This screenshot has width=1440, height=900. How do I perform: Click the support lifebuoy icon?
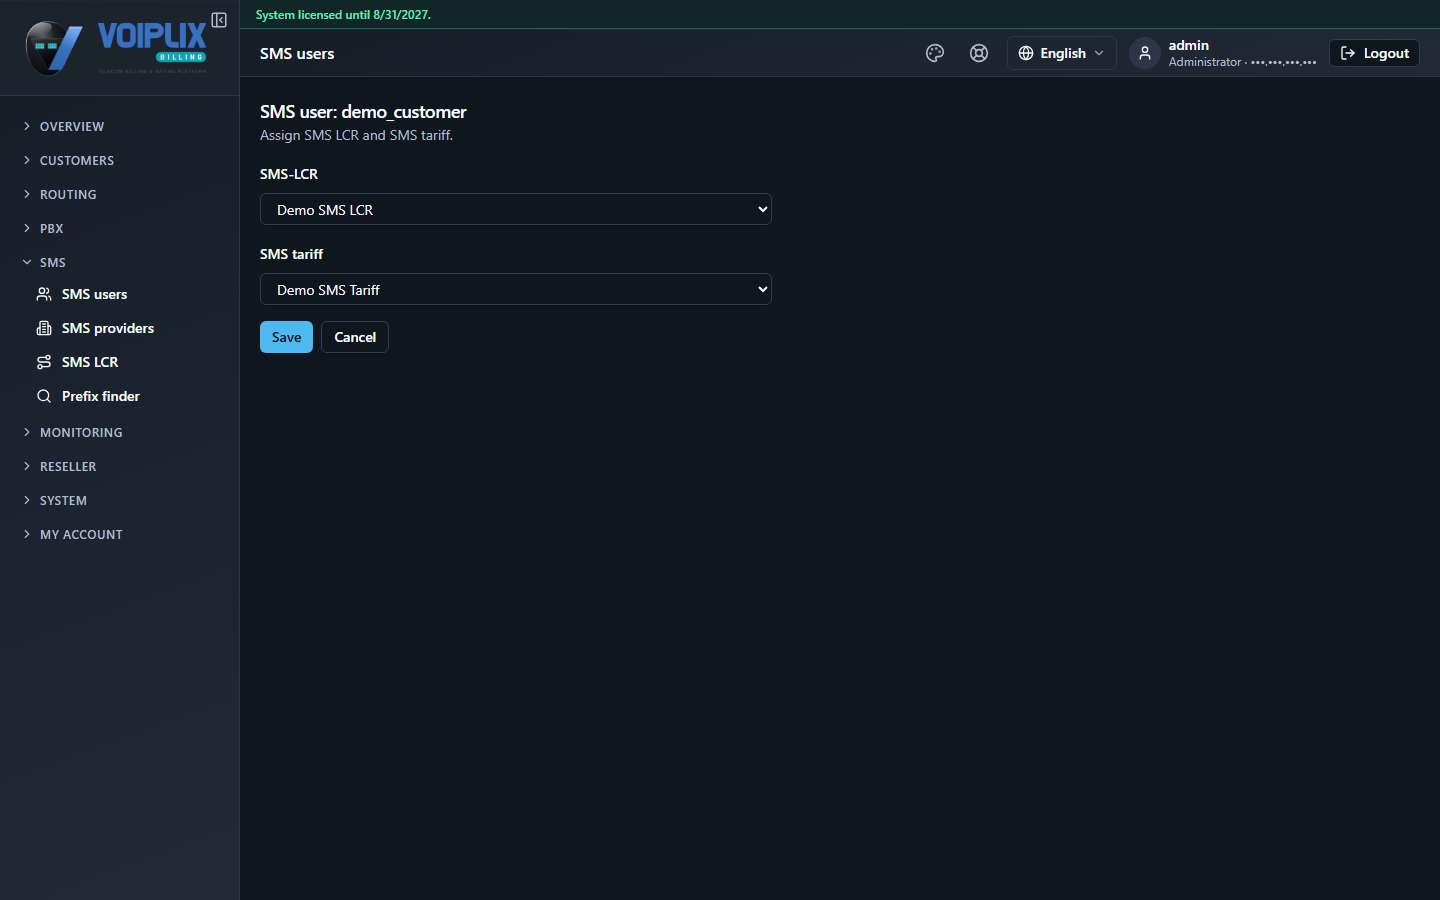[x=979, y=53]
